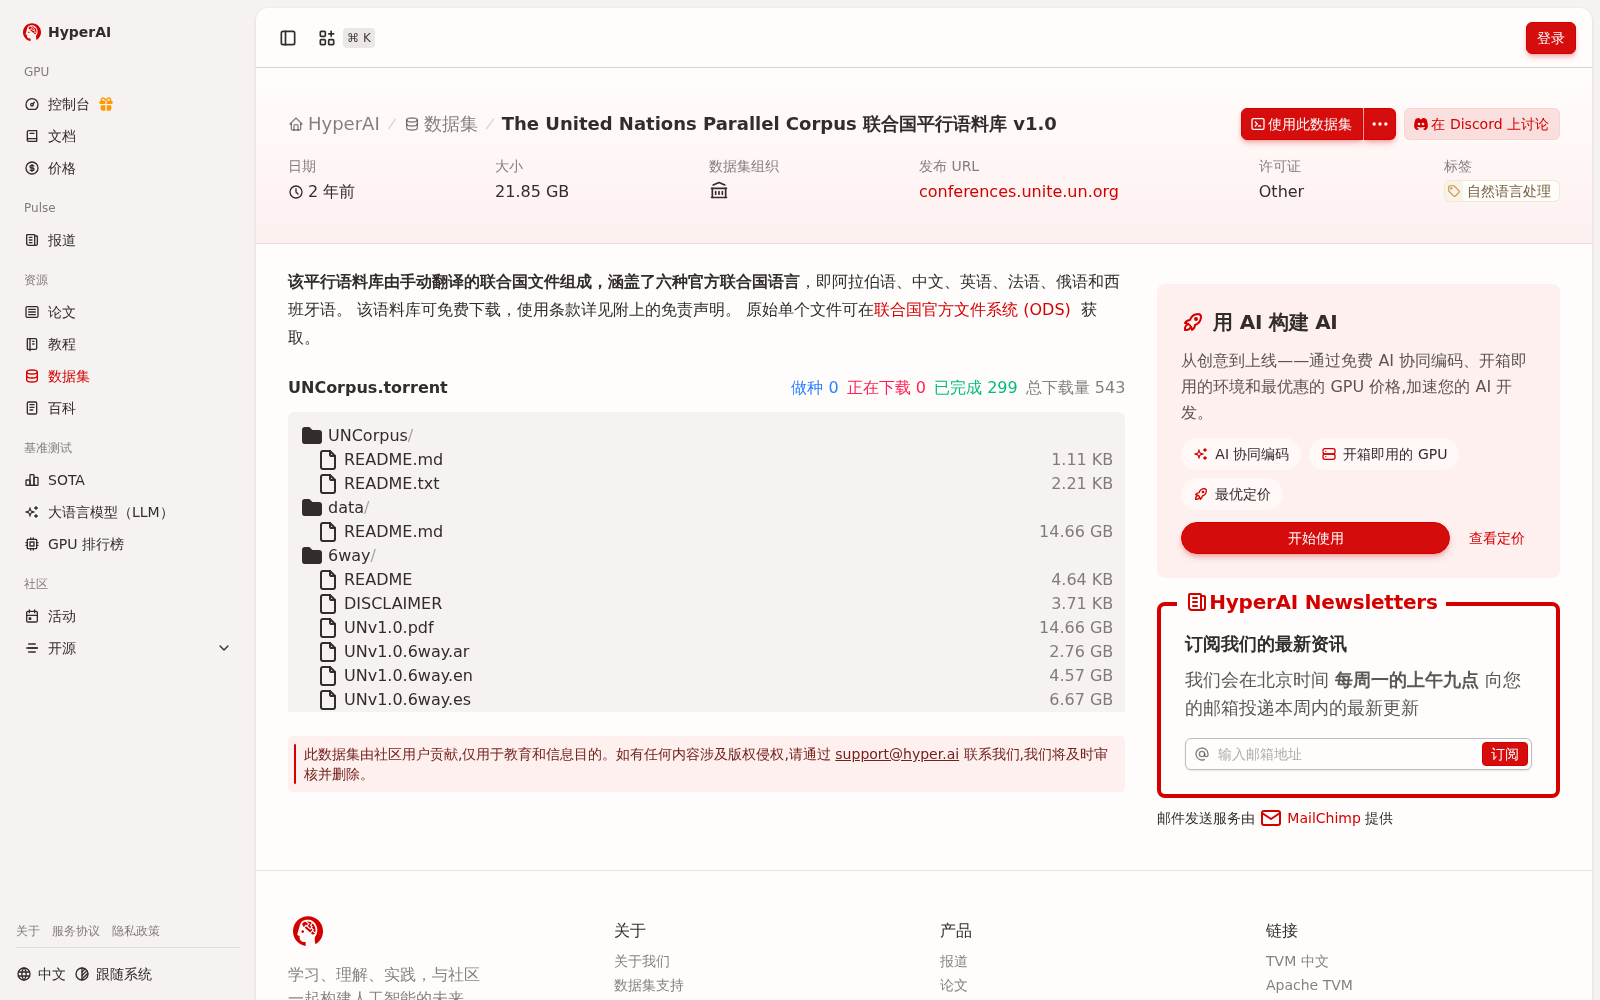Click the HyperAI logo in sidebar
The image size is (1600, 1000).
(x=66, y=32)
